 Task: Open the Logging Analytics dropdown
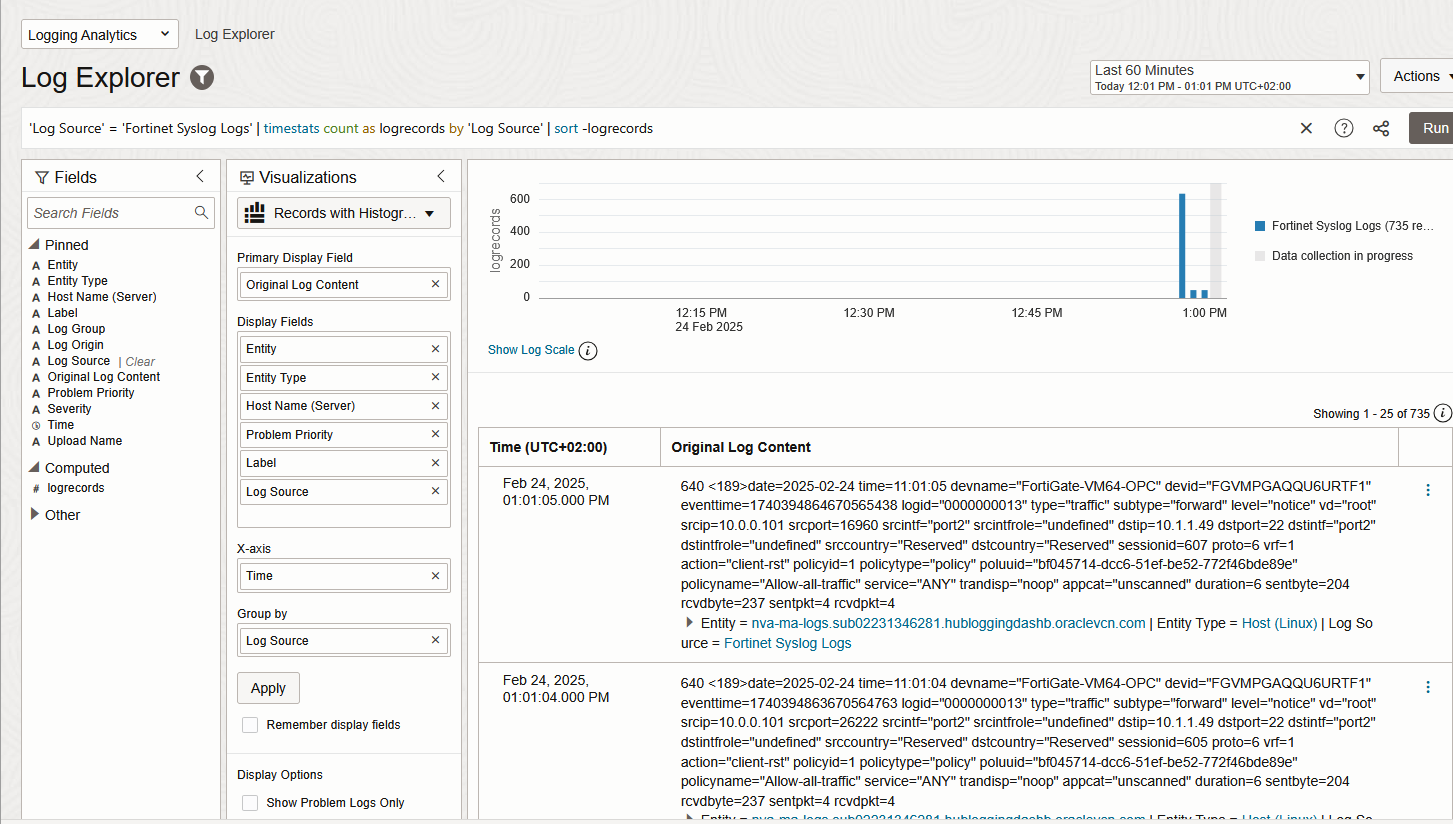click(x=99, y=34)
